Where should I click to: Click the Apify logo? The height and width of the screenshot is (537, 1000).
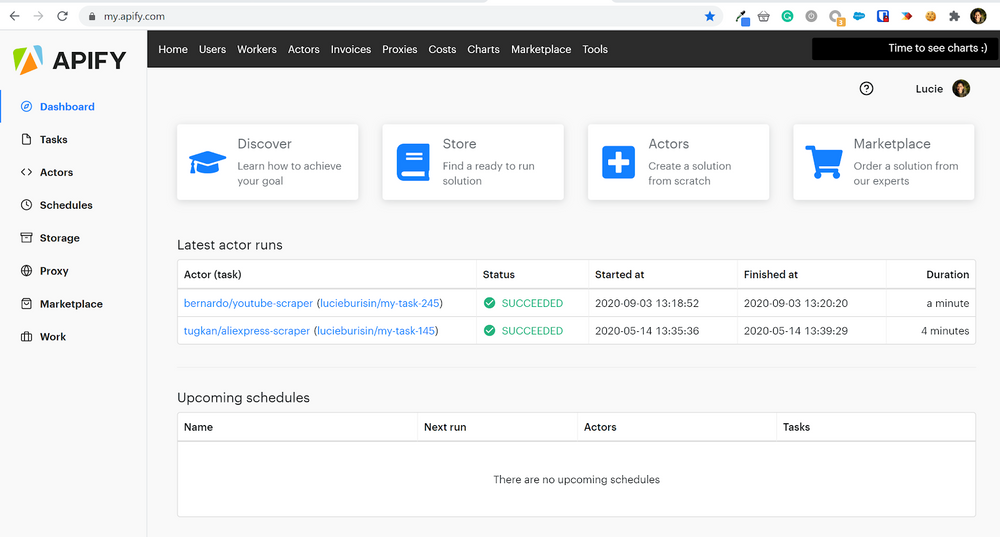[70, 61]
